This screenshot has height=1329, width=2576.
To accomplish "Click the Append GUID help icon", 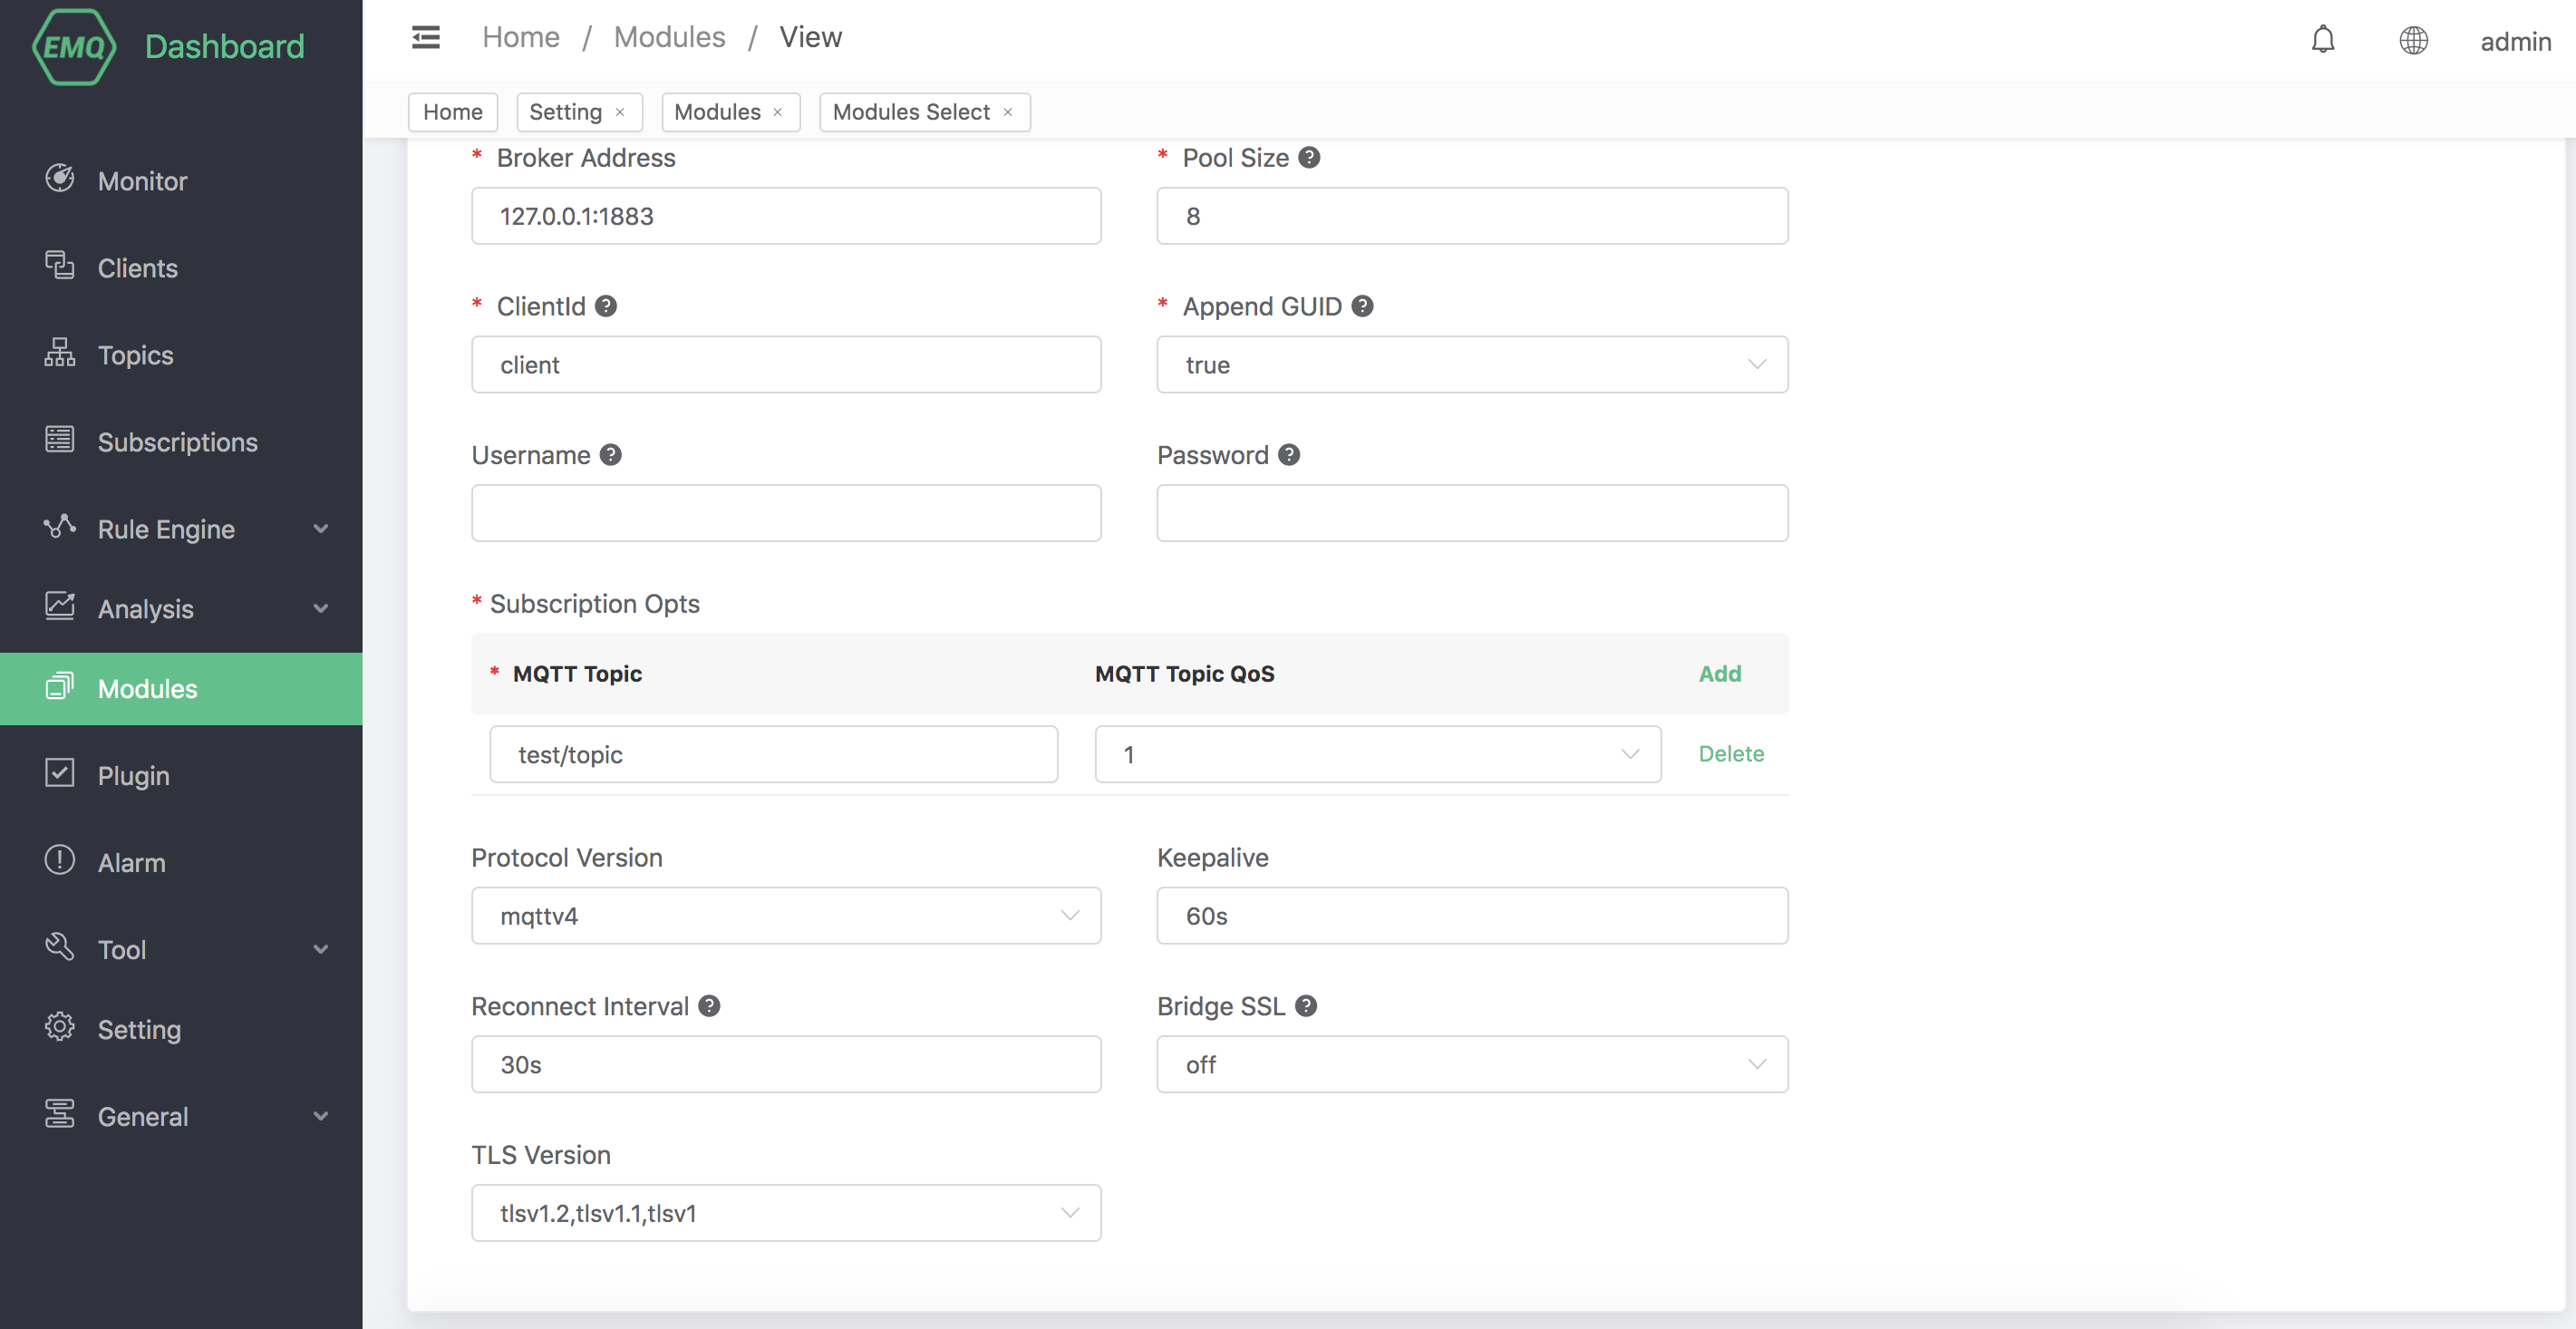I will click(x=1362, y=306).
